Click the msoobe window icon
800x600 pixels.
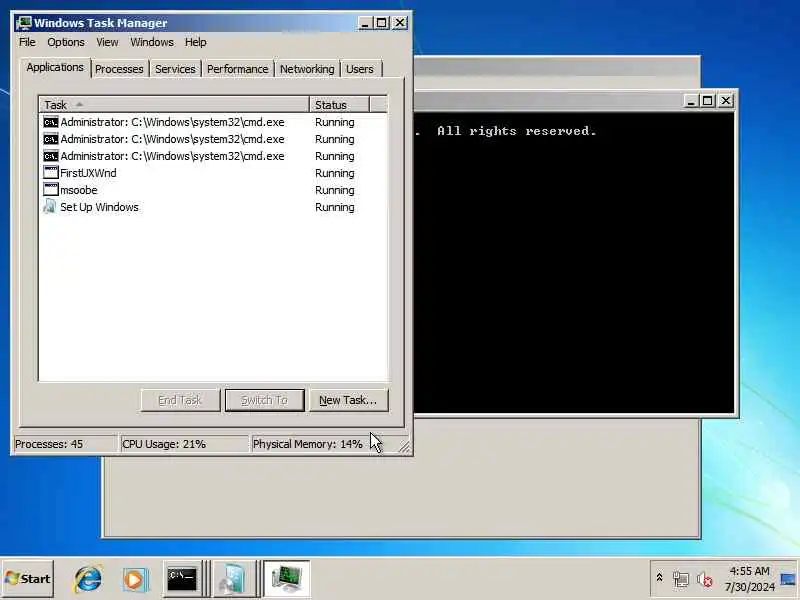(x=51, y=189)
